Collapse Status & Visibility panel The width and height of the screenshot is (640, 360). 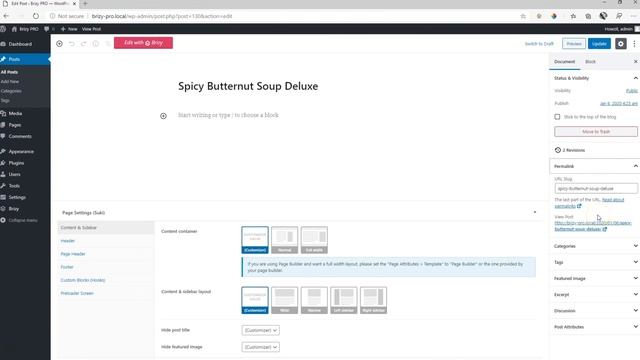(595, 78)
